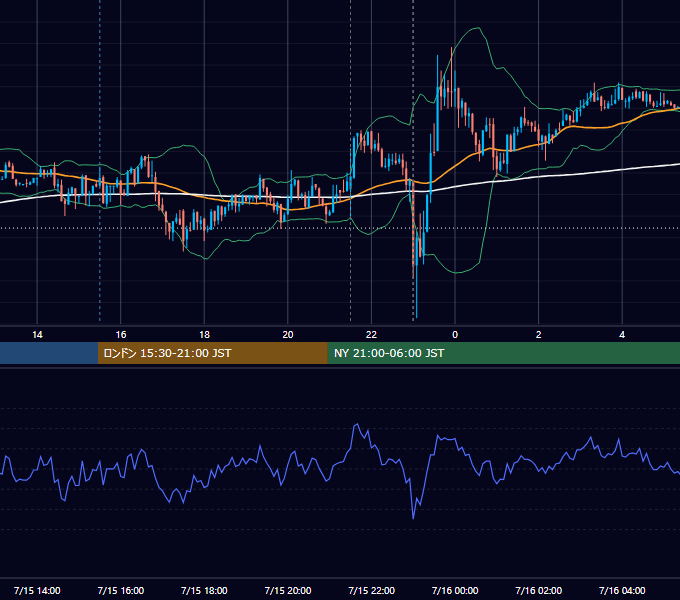
Task: Click the 7/15 20:00 time label
Action: [x=288, y=590]
